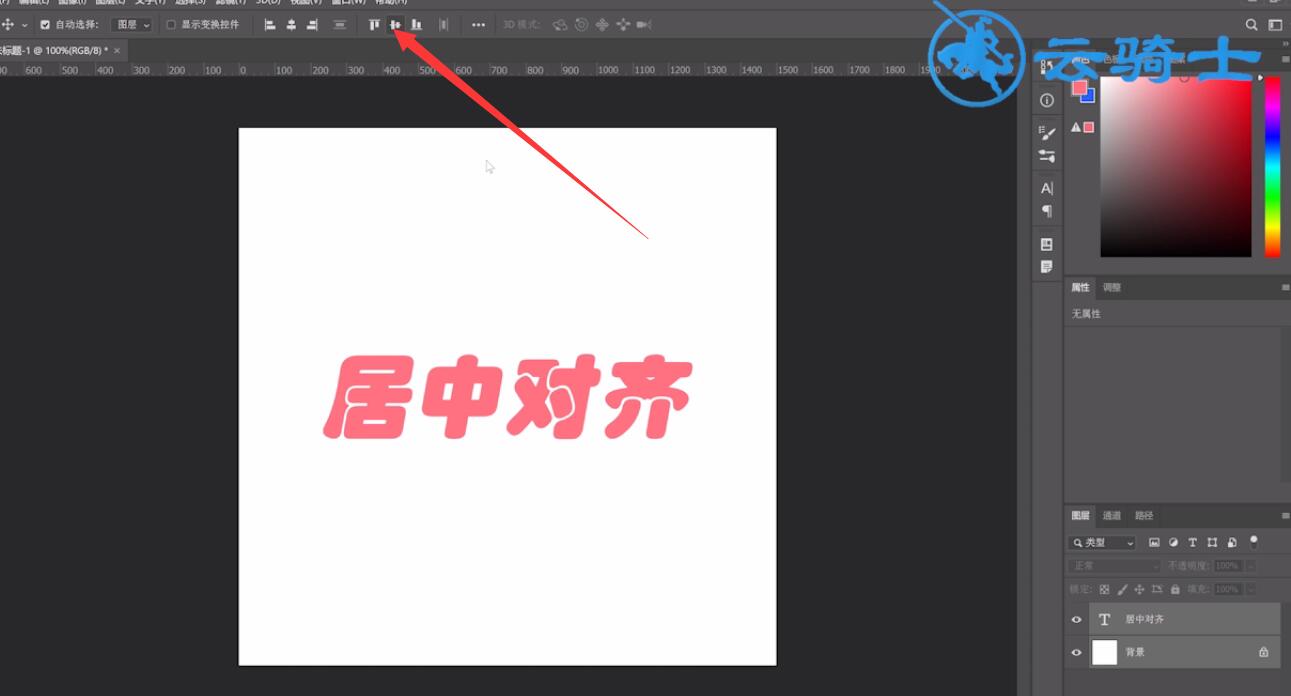Click the 3D roll camera icon
The width and height of the screenshot is (1291, 696).
point(581,24)
